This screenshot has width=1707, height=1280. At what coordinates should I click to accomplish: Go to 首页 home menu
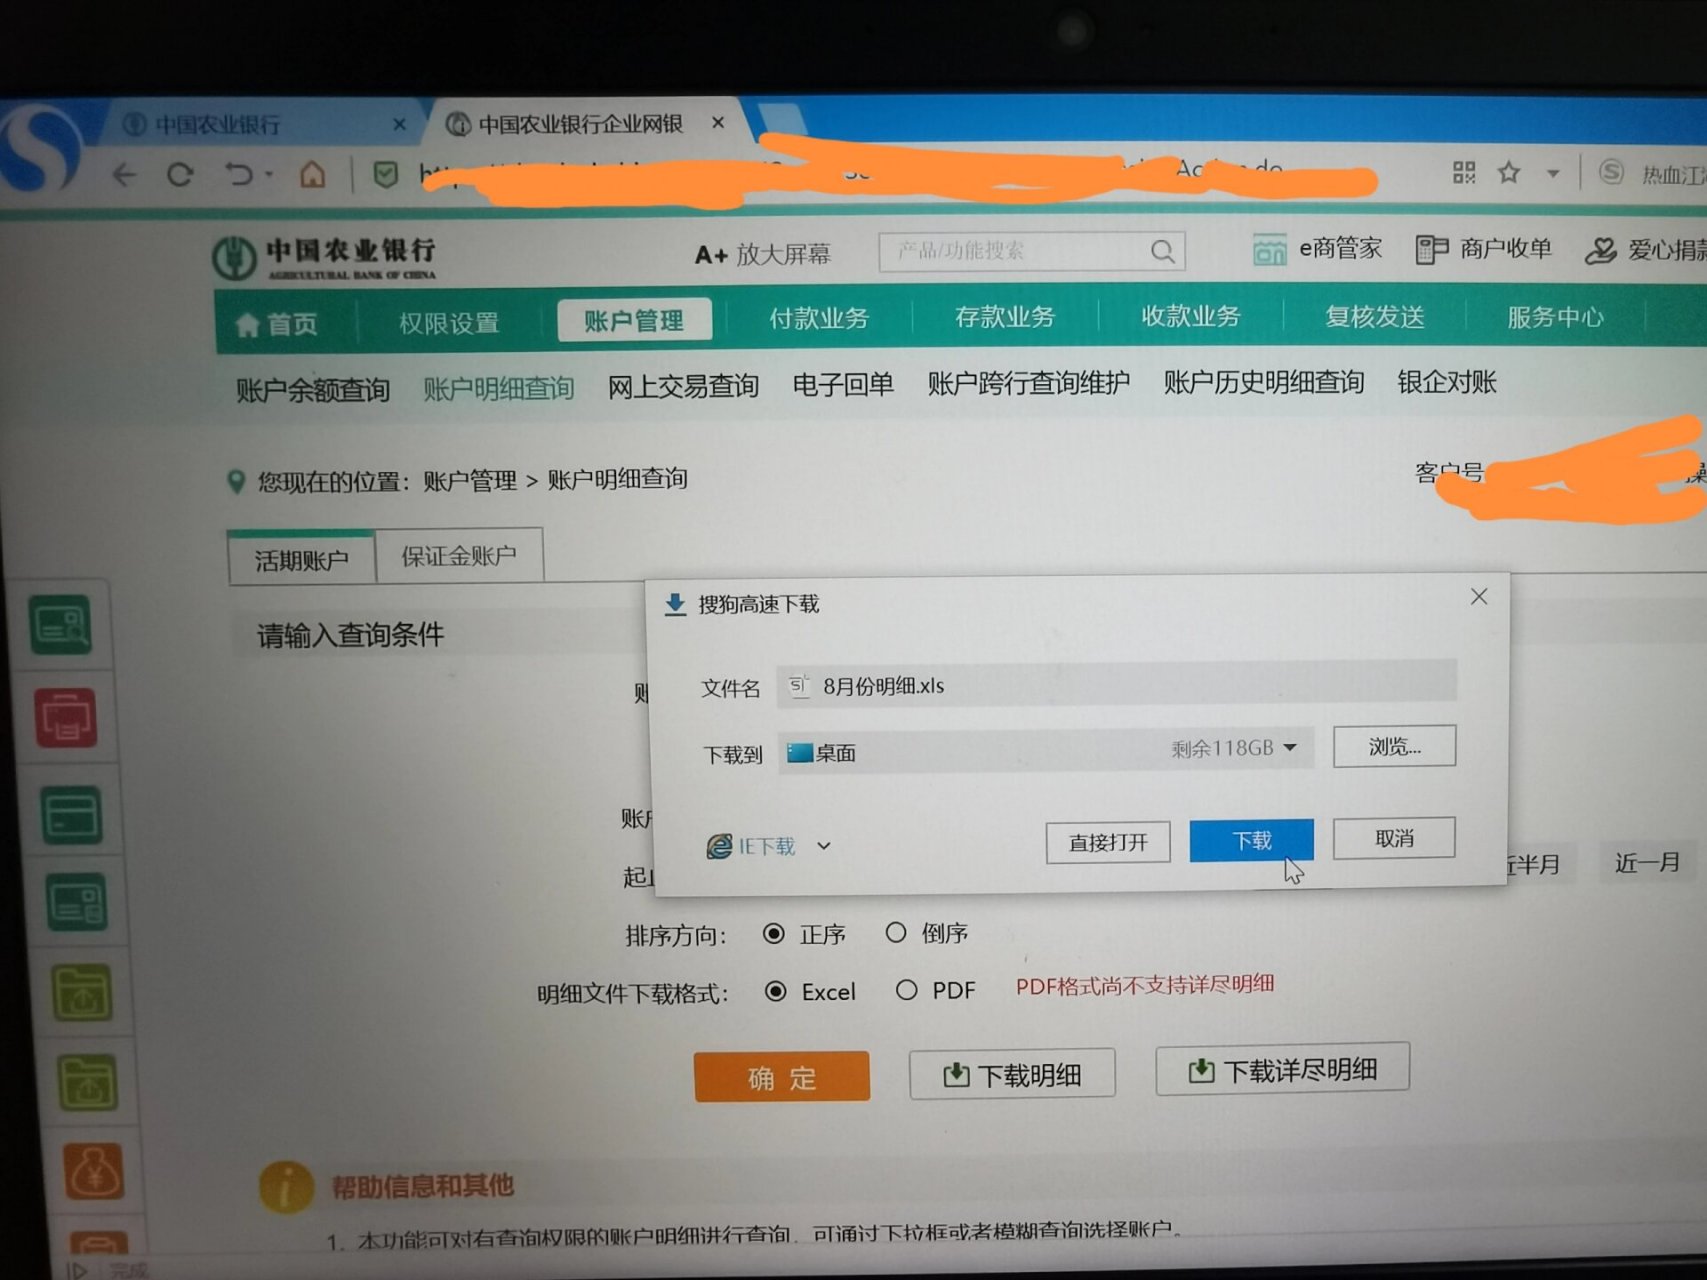pyautogui.click(x=277, y=324)
